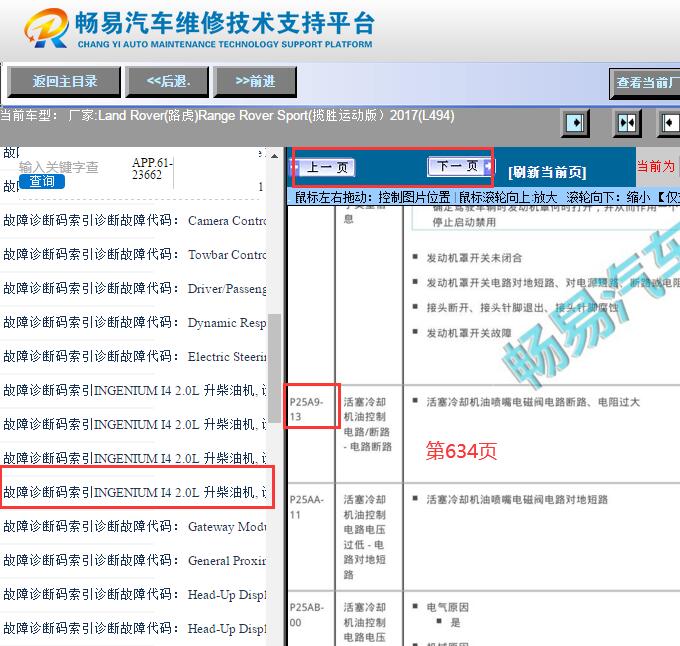This screenshot has height=646, width=680.
Task: Click the 返回主目录 button
Action: click(x=64, y=82)
